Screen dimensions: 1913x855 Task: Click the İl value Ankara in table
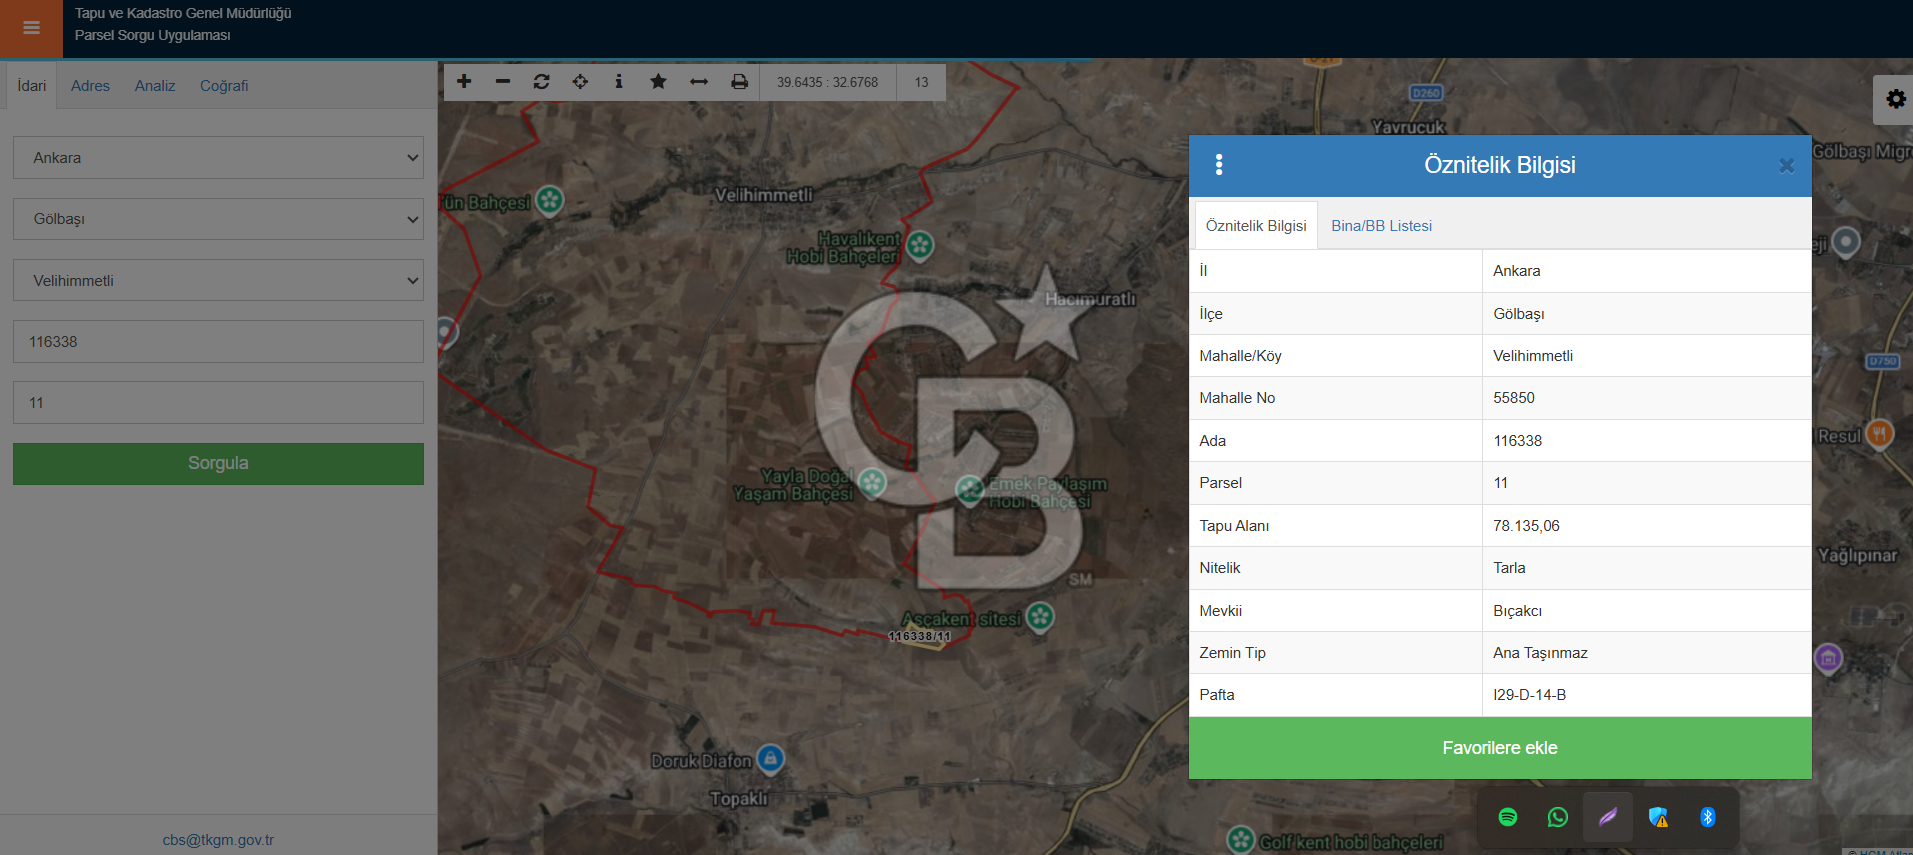pyautogui.click(x=1517, y=271)
